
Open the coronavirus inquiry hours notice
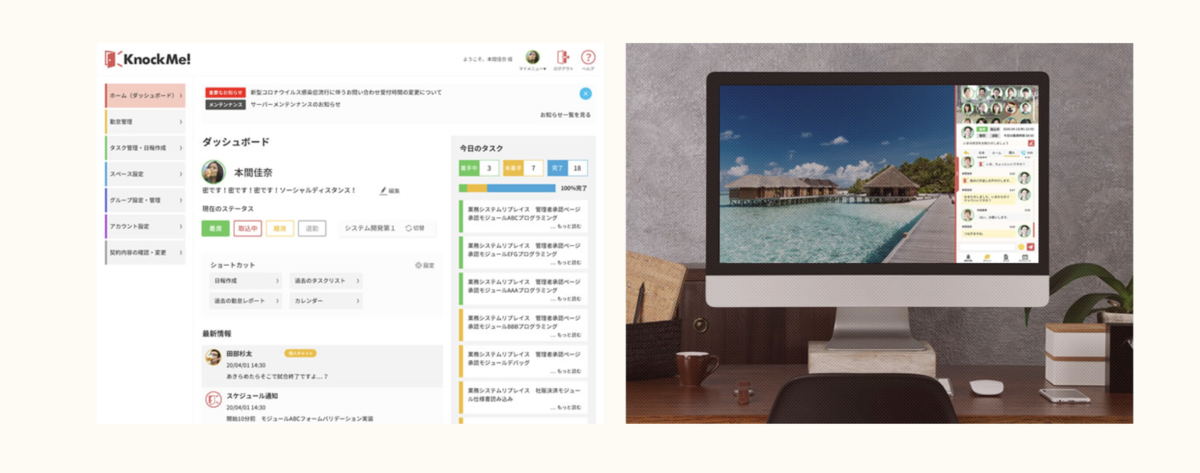[346, 92]
